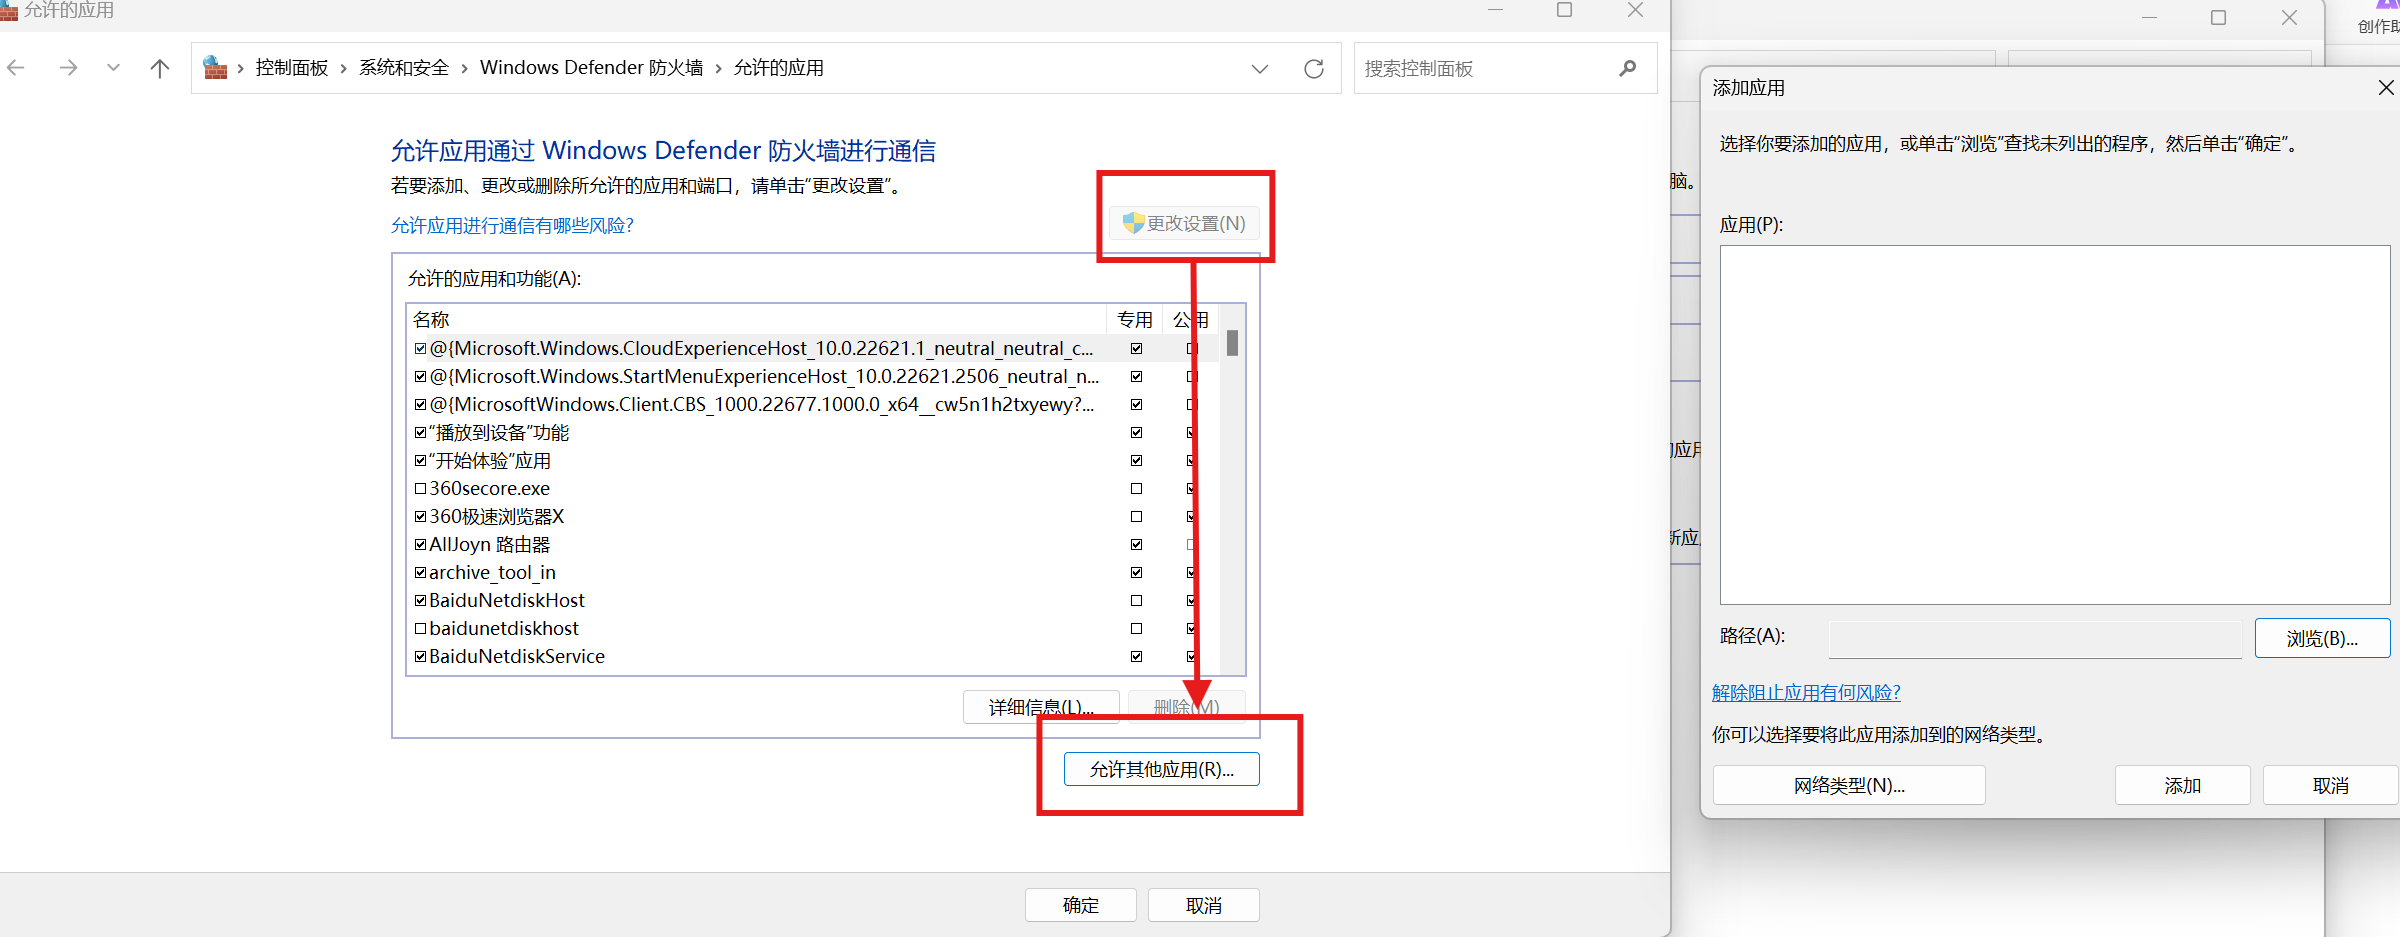2400x937 pixels.
Task: Open 网络类型(N)... button
Action: (x=1849, y=786)
